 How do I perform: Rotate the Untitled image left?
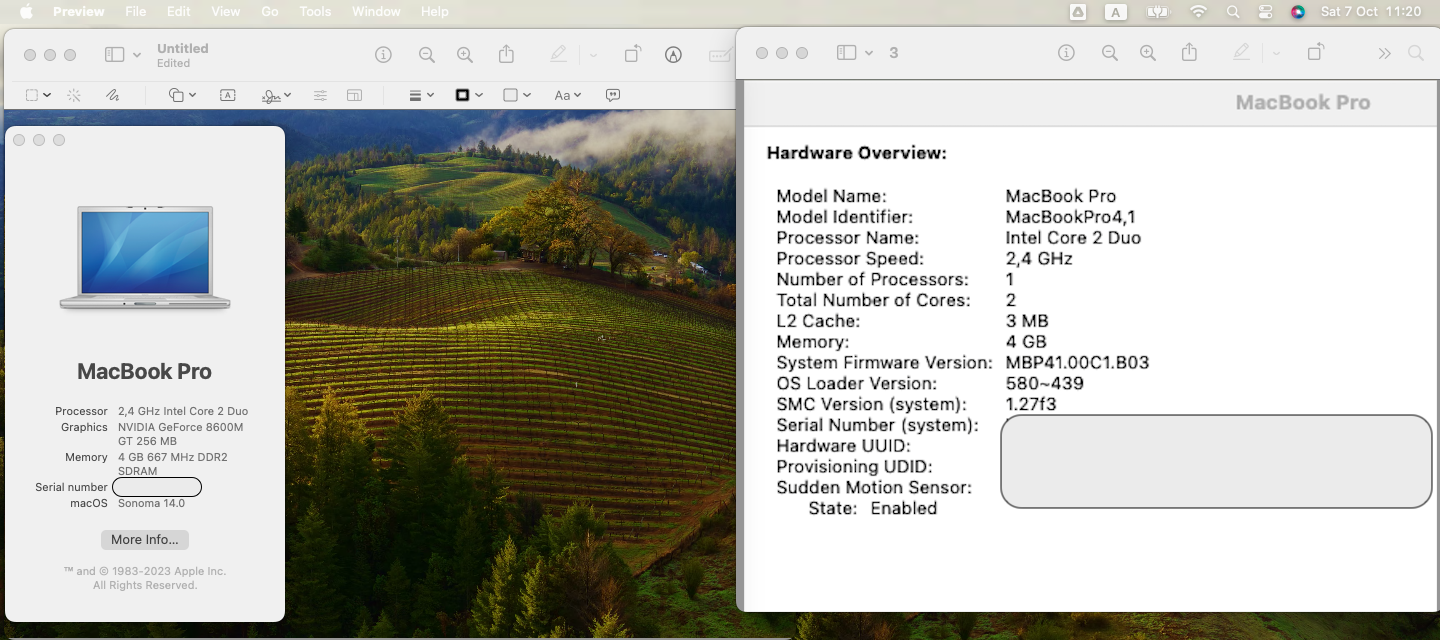(x=632, y=55)
